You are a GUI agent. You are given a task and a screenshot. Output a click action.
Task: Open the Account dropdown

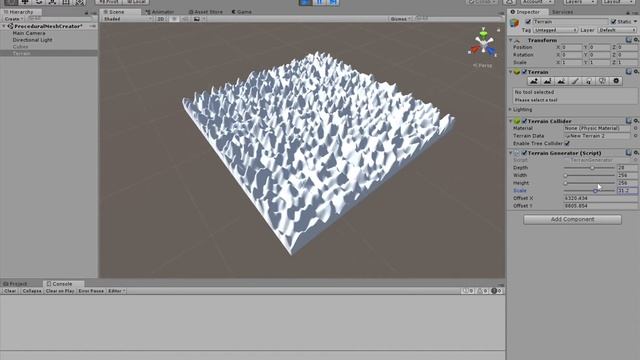[x=538, y=2]
